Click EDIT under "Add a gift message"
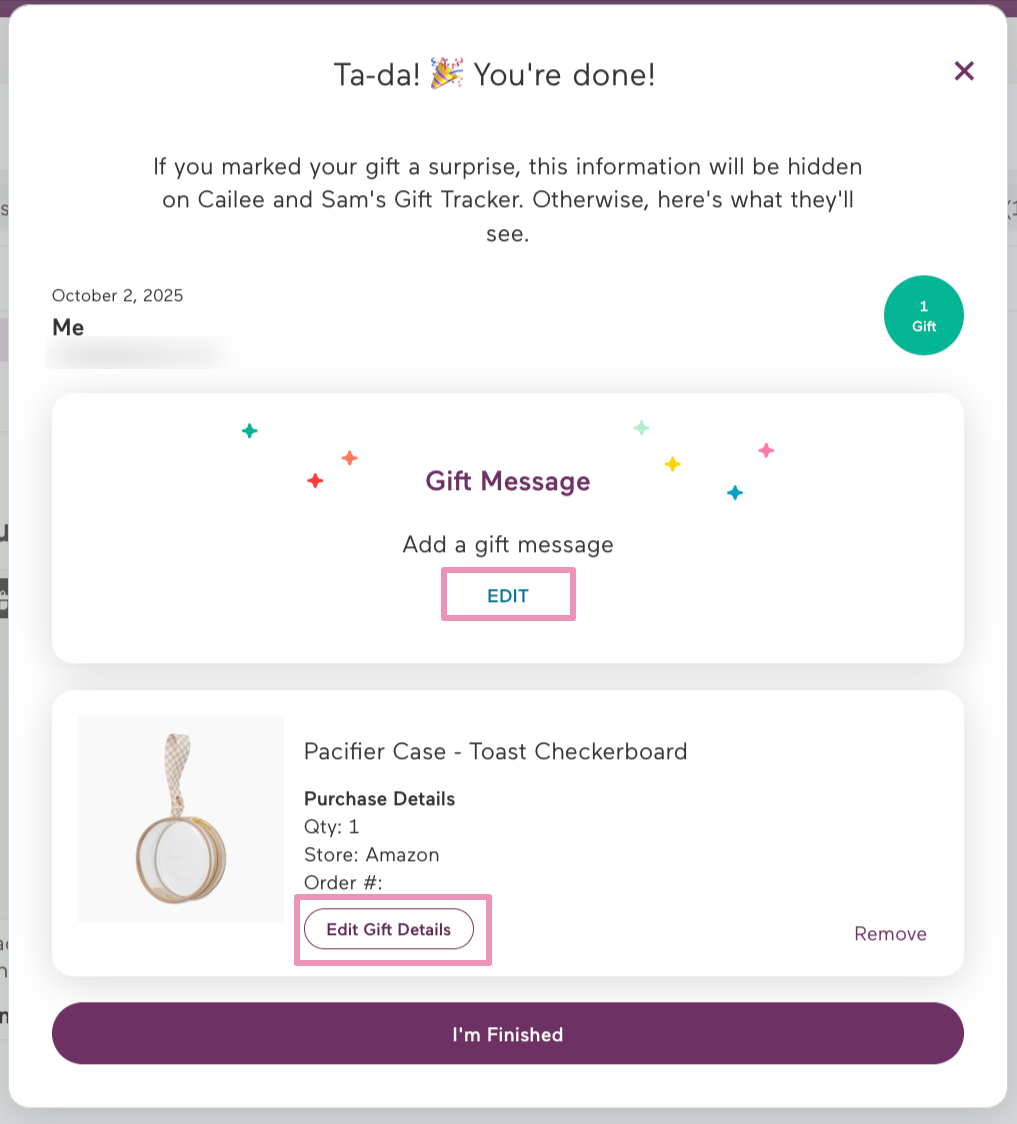The image size is (1017, 1124). tap(508, 594)
